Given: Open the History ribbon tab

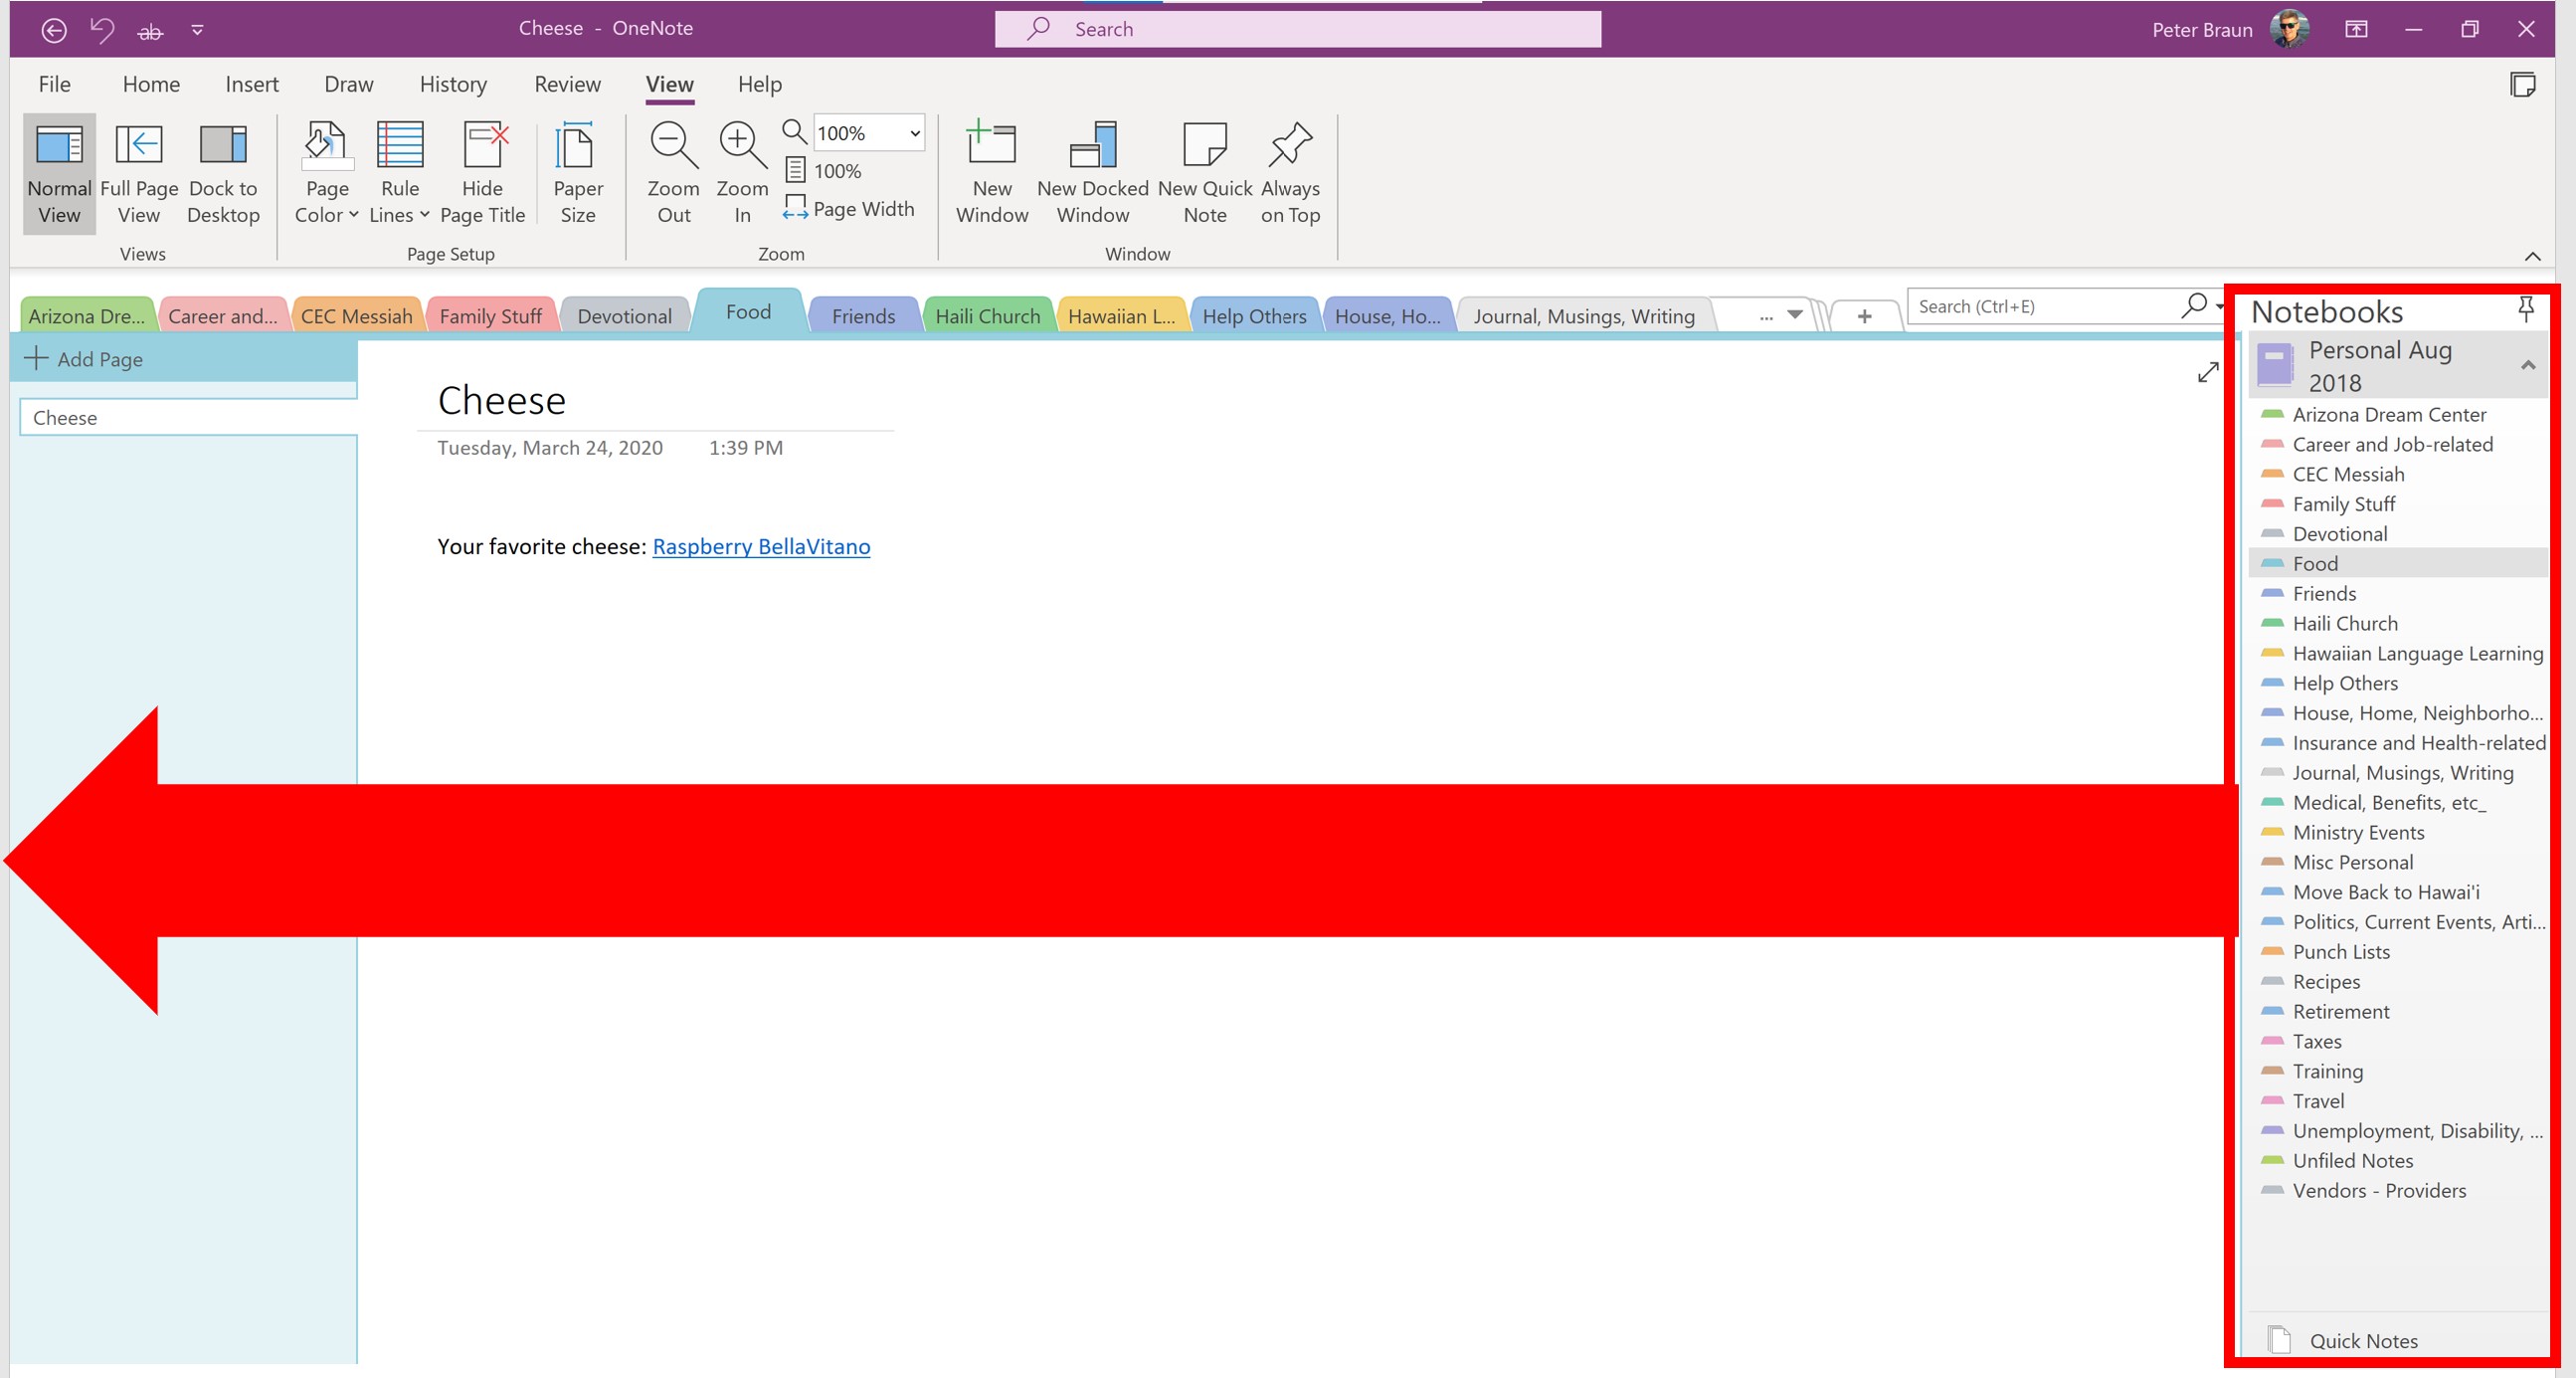Looking at the screenshot, I should [453, 84].
